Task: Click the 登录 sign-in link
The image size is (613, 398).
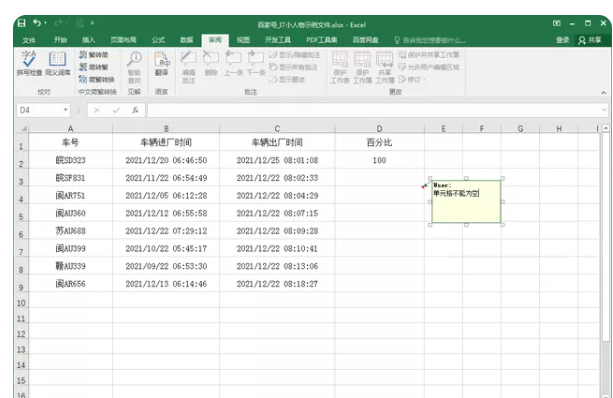Action: point(563,40)
